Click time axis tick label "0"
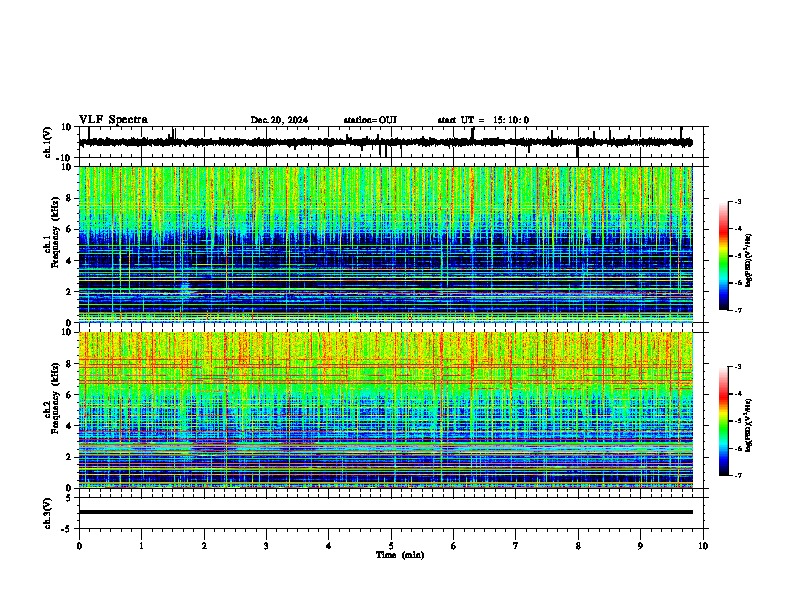 pyautogui.click(x=79, y=546)
